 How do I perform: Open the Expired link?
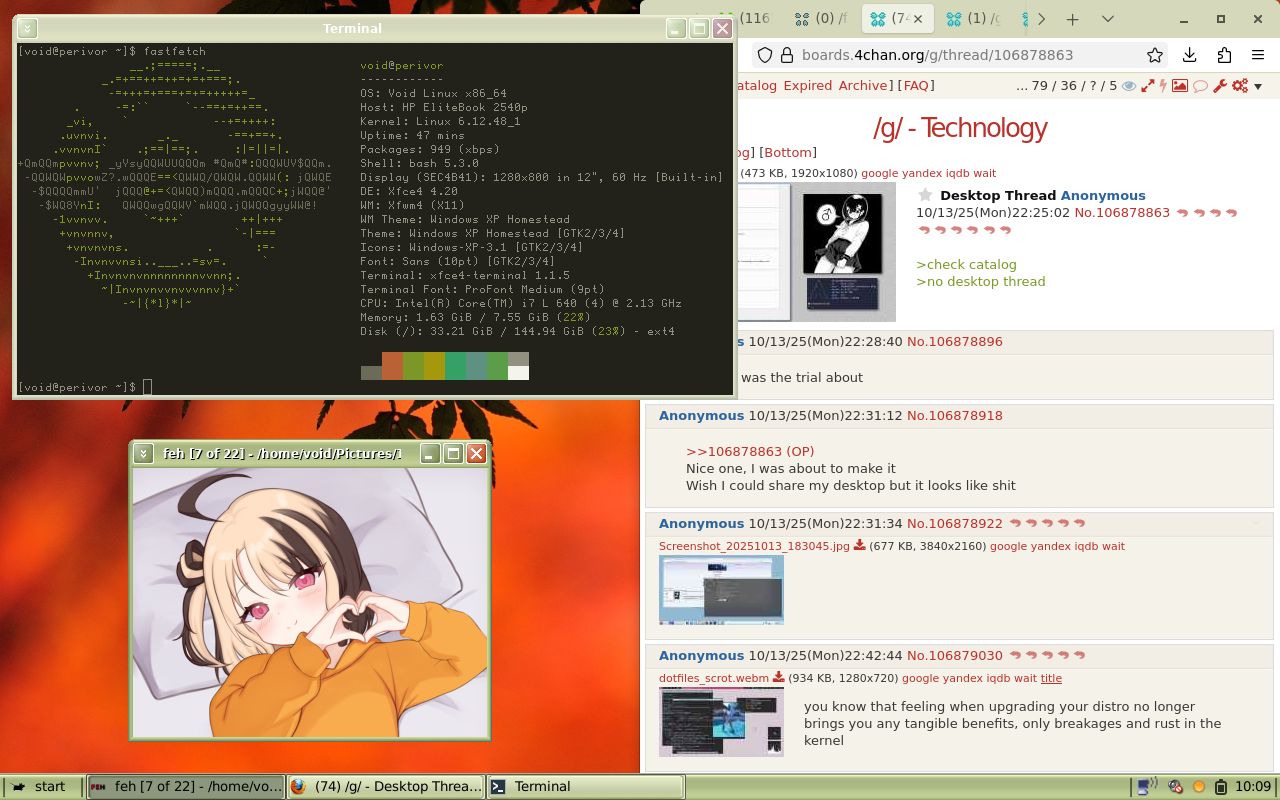(x=808, y=86)
